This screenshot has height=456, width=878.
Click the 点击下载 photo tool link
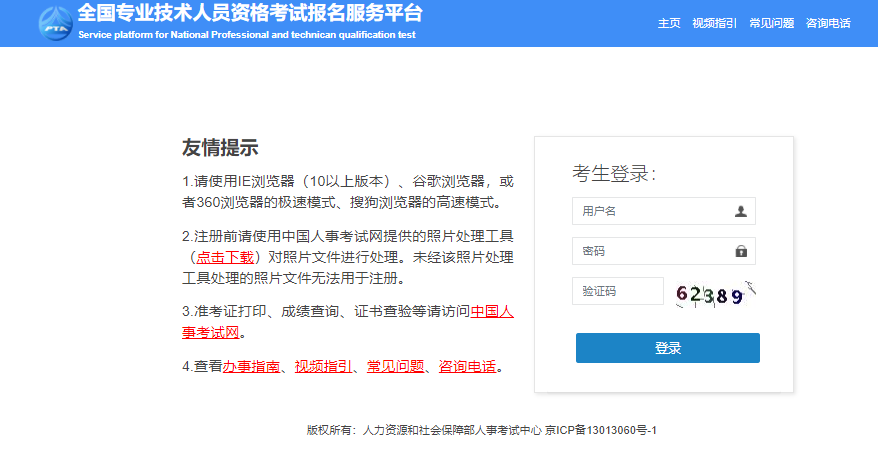pos(224,257)
